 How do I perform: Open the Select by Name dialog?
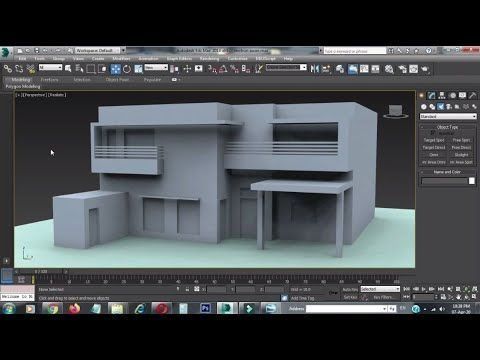point(79,69)
